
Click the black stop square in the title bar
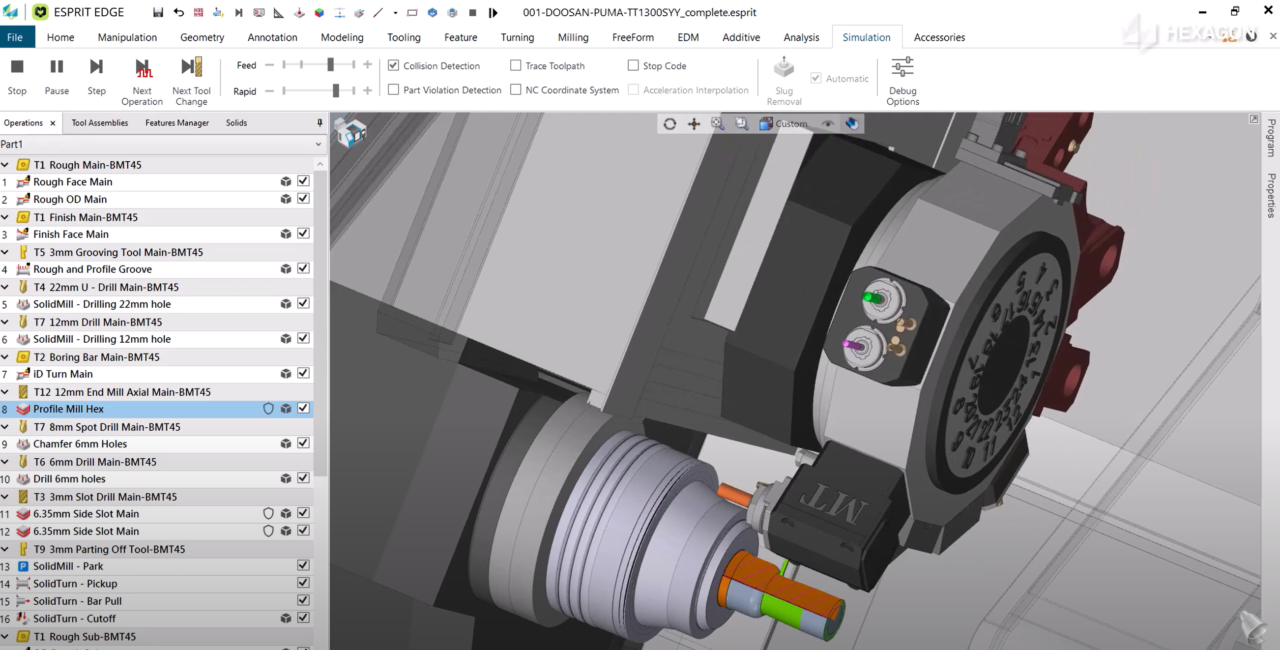[x=472, y=13]
